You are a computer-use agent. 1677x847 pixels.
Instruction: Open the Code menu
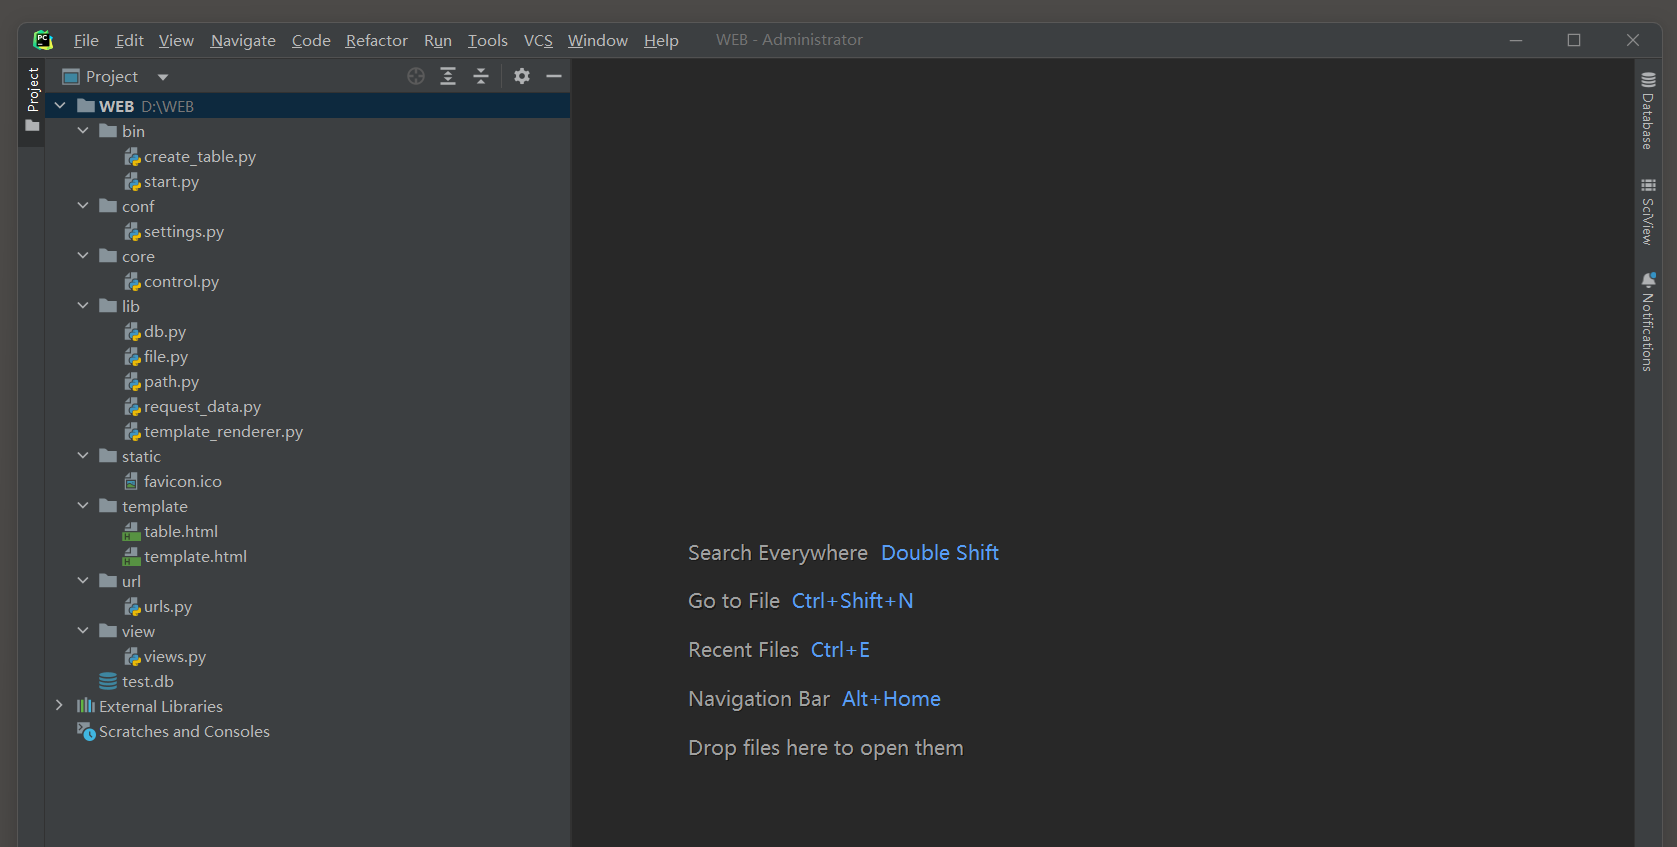(311, 40)
